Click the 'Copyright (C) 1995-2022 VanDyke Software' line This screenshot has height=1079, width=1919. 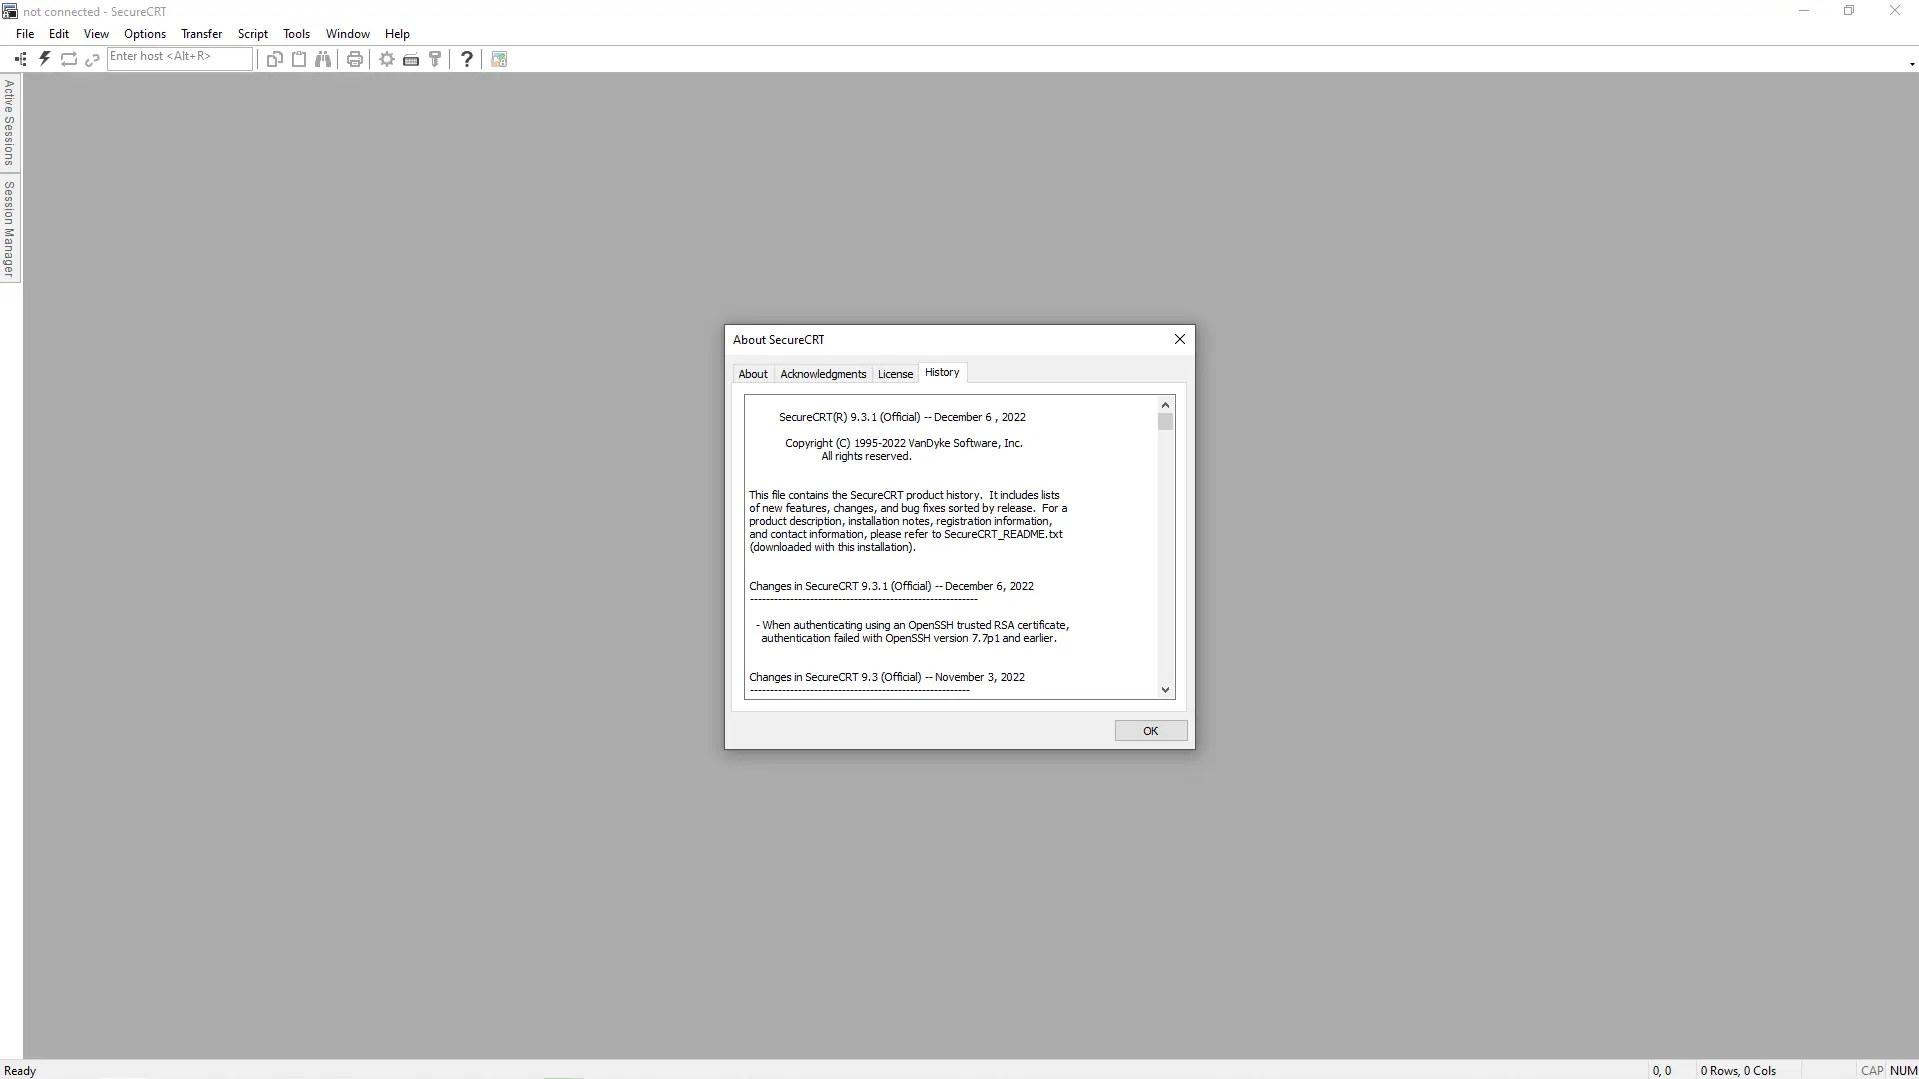pyautogui.click(x=904, y=443)
